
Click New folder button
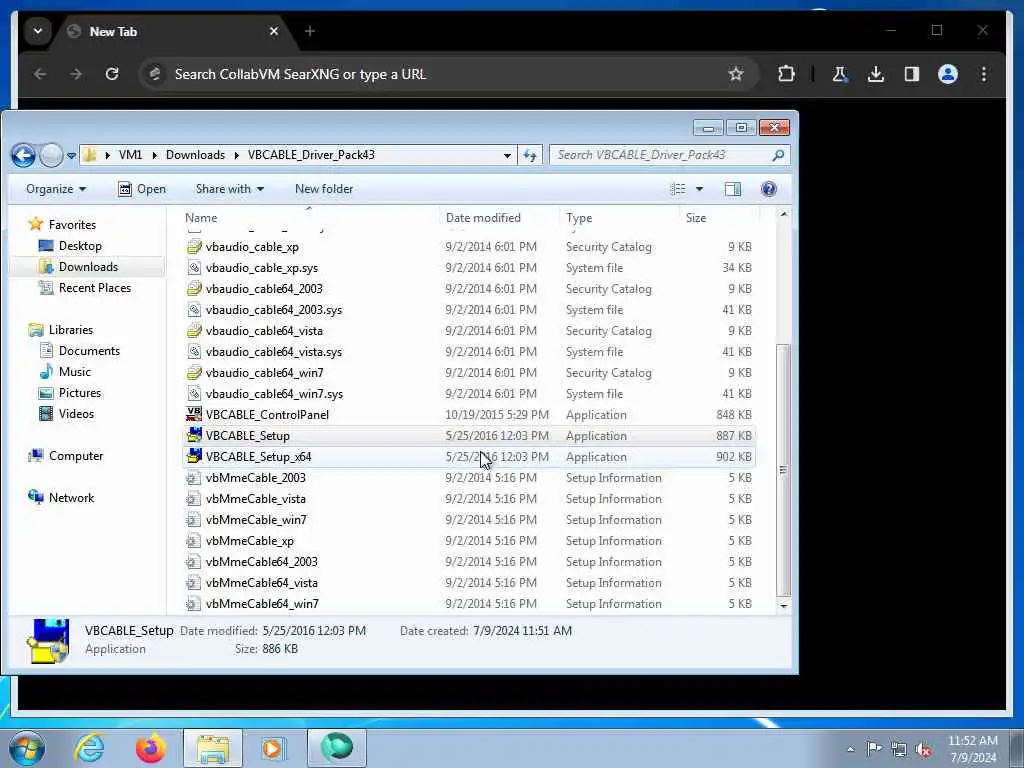tap(324, 189)
